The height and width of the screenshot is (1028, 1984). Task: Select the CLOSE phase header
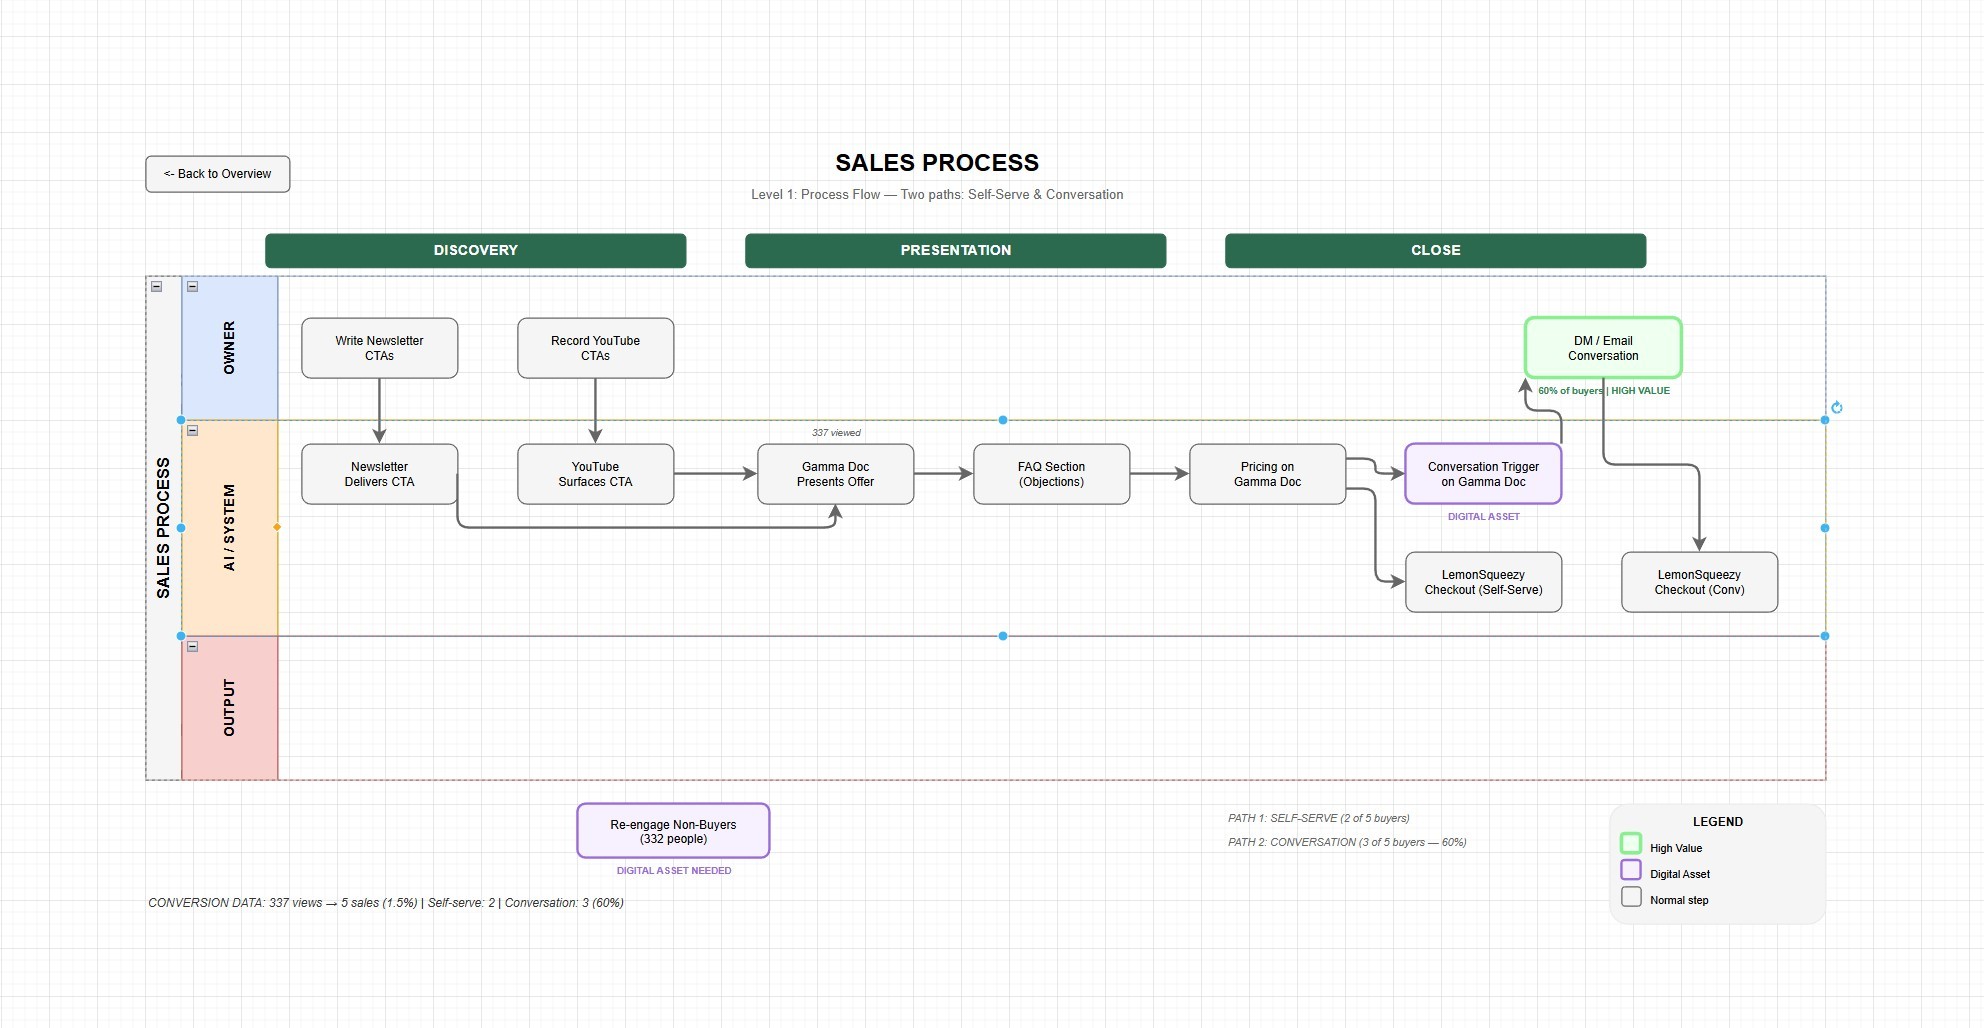[1436, 250]
